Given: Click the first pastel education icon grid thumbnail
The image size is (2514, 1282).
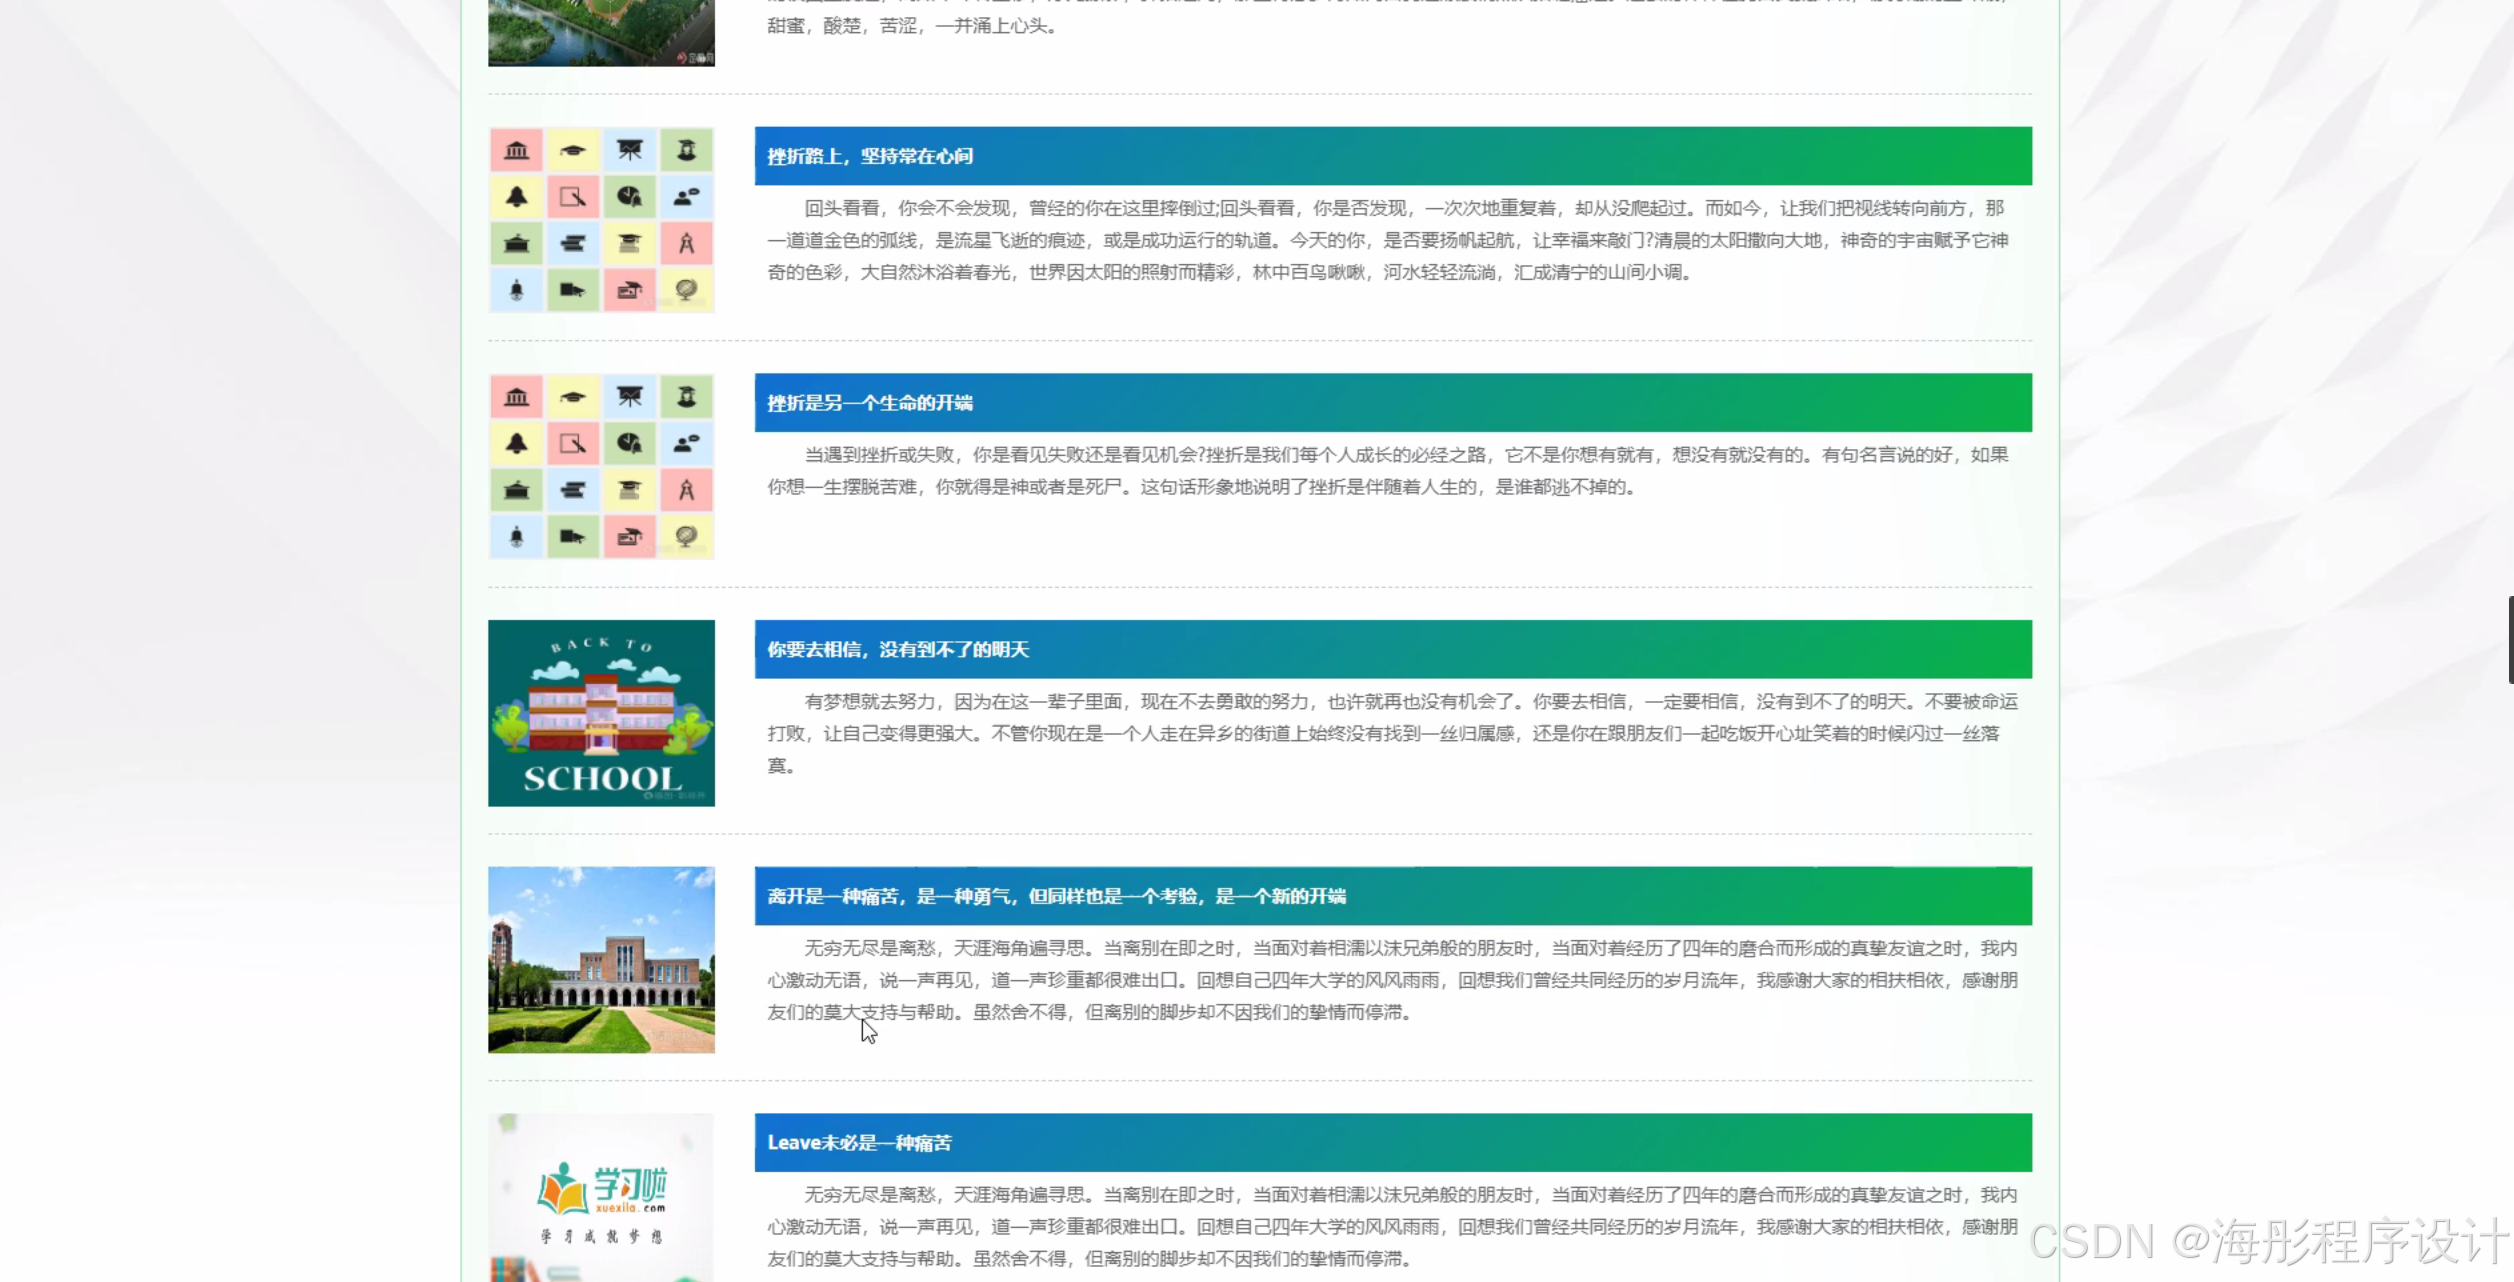Looking at the screenshot, I should tap(601, 220).
